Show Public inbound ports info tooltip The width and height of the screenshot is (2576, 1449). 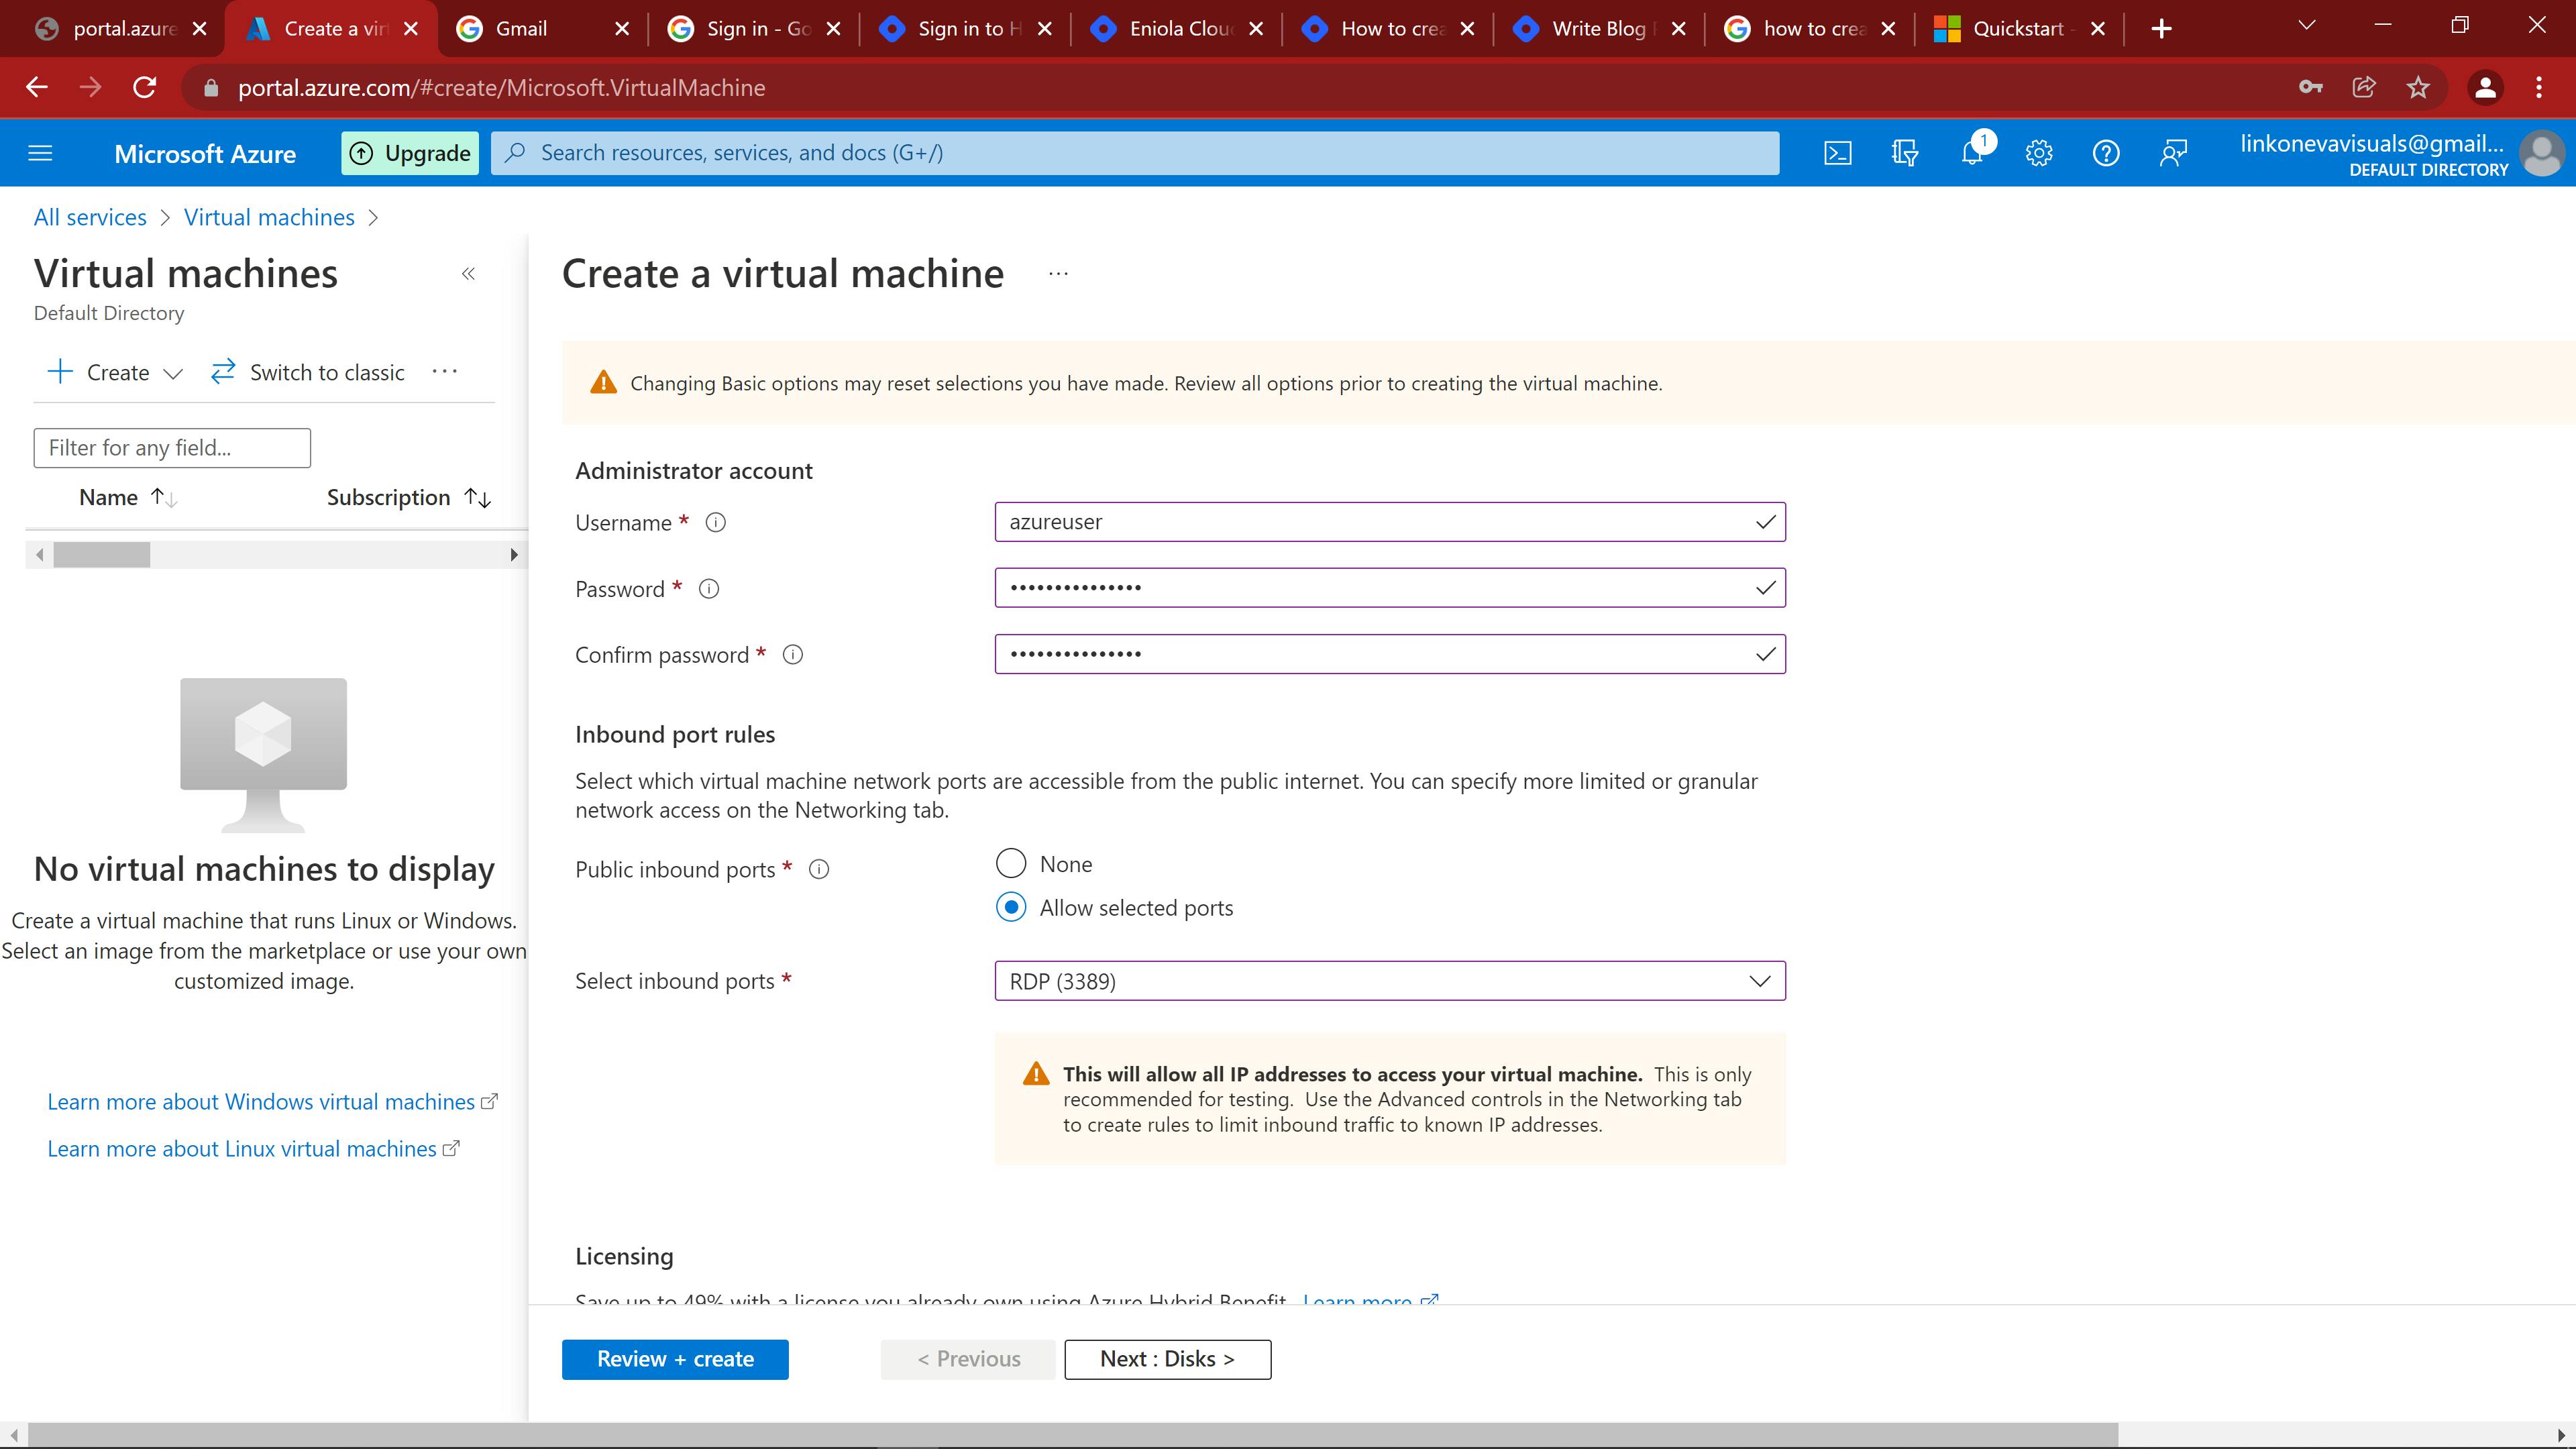tap(819, 870)
